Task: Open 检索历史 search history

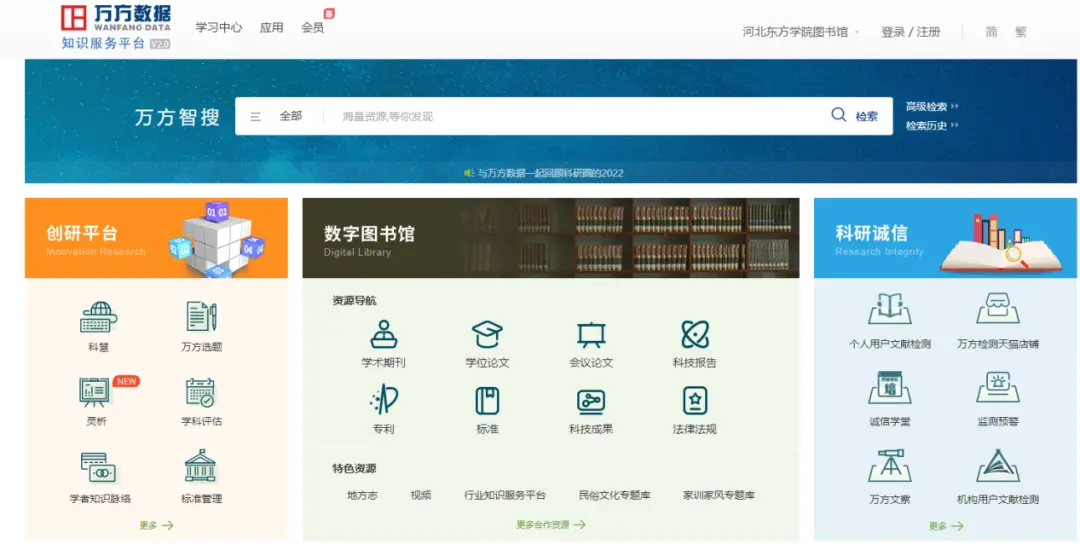Action: (932, 126)
